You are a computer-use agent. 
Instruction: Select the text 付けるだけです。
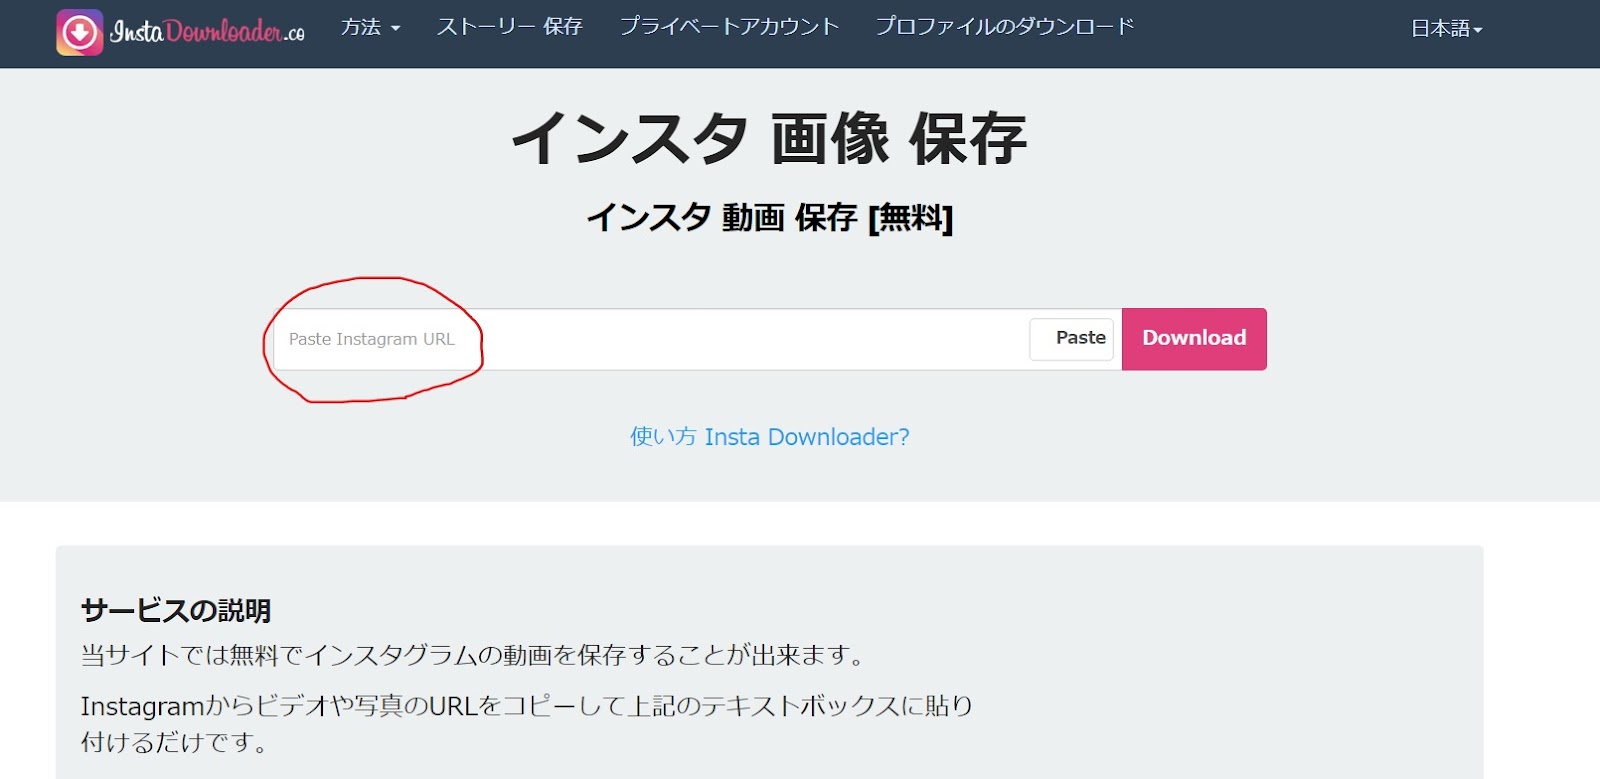point(174,743)
